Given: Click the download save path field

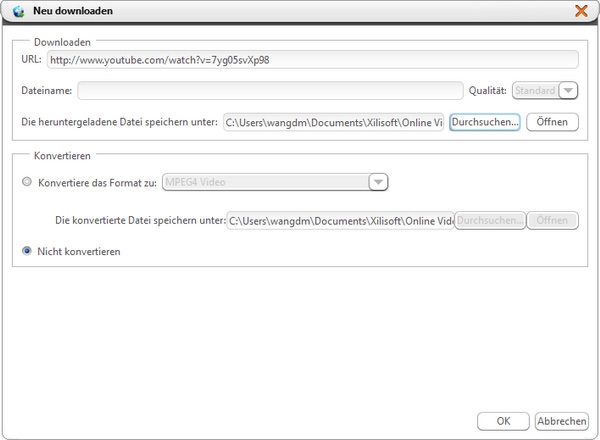Looking at the screenshot, I should (x=334, y=122).
